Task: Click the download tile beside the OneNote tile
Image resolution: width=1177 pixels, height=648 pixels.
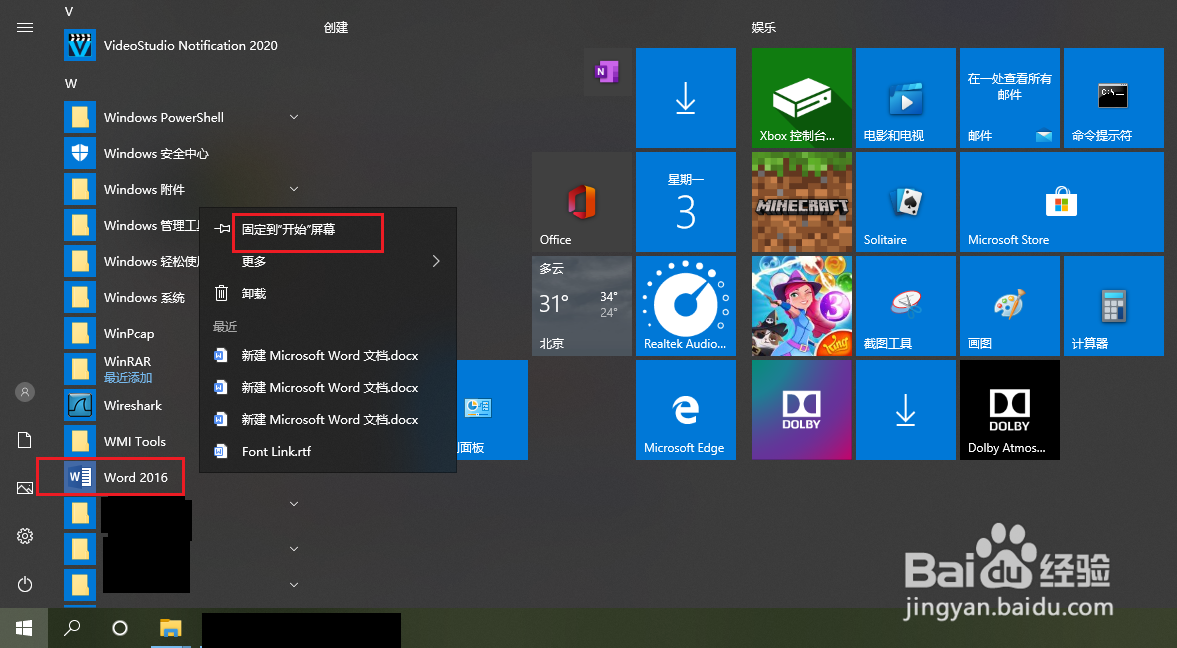Action: (686, 98)
